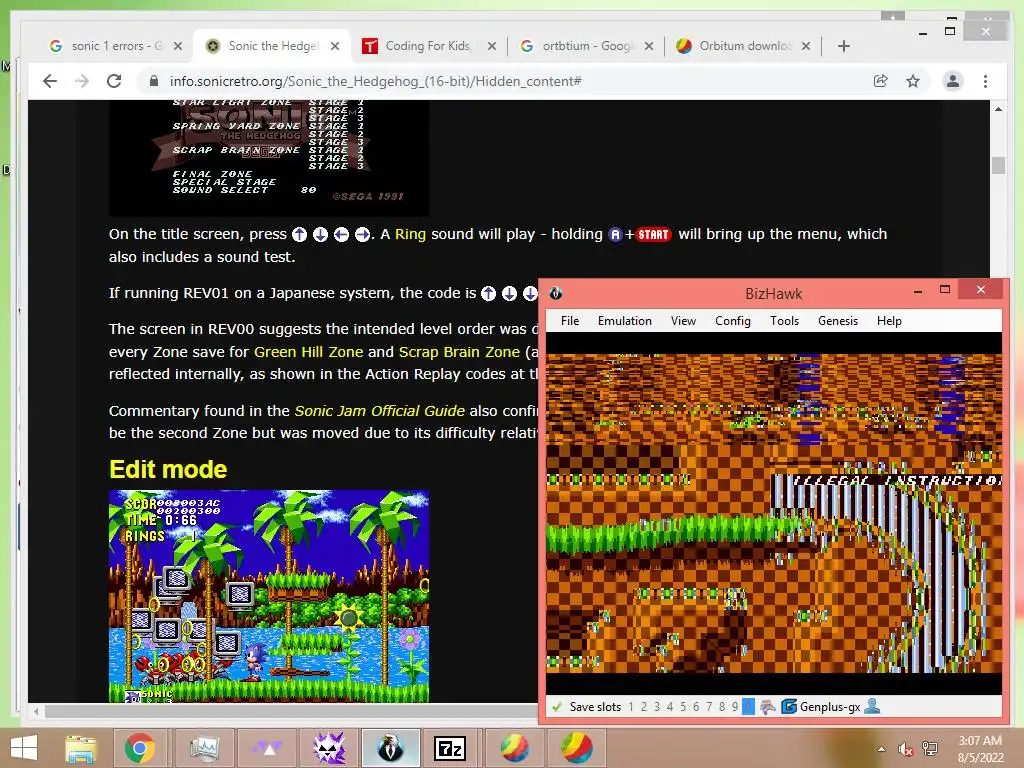Image resolution: width=1024 pixels, height=768 pixels.
Task: Click the vertical scrollbar thumb
Action: (x=999, y=165)
